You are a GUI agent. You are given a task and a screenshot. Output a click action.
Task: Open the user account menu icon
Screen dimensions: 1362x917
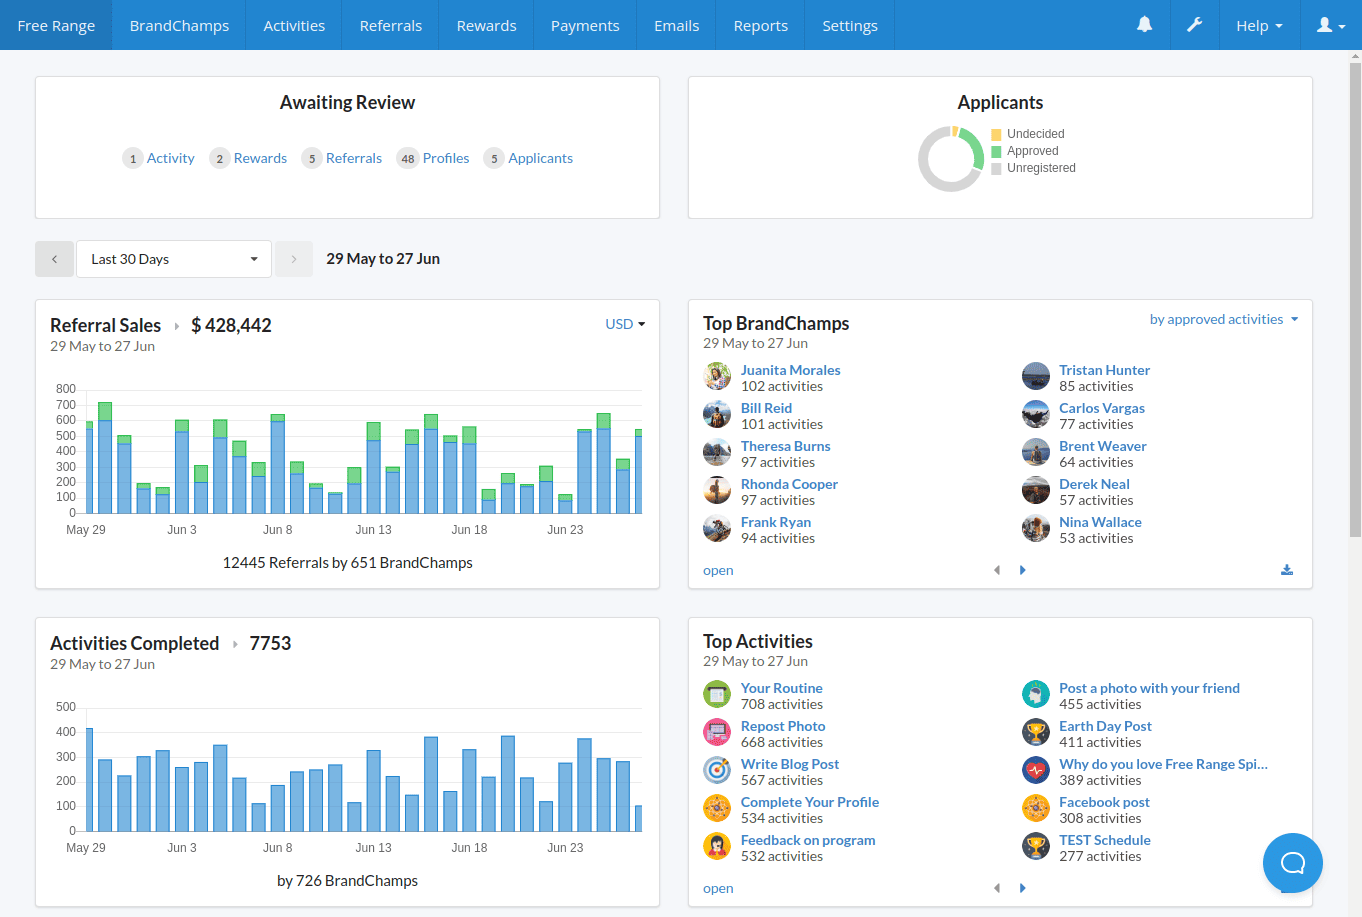[1329, 25]
